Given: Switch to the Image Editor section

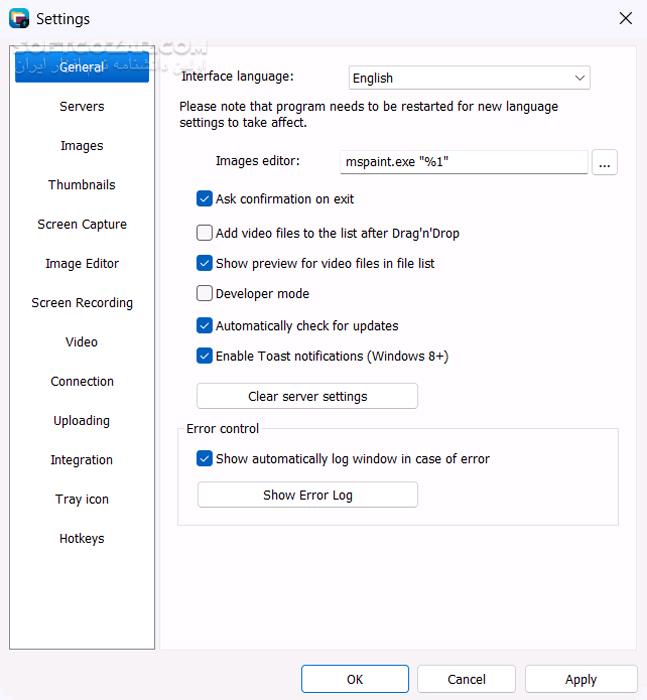Looking at the screenshot, I should point(82,264).
